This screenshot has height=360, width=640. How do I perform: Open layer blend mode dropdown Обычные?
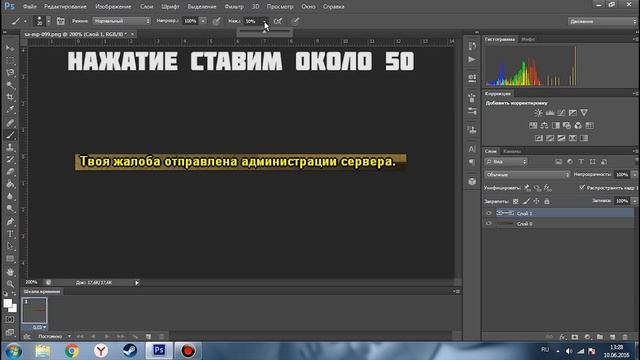pyautogui.click(x=527, y=175)
